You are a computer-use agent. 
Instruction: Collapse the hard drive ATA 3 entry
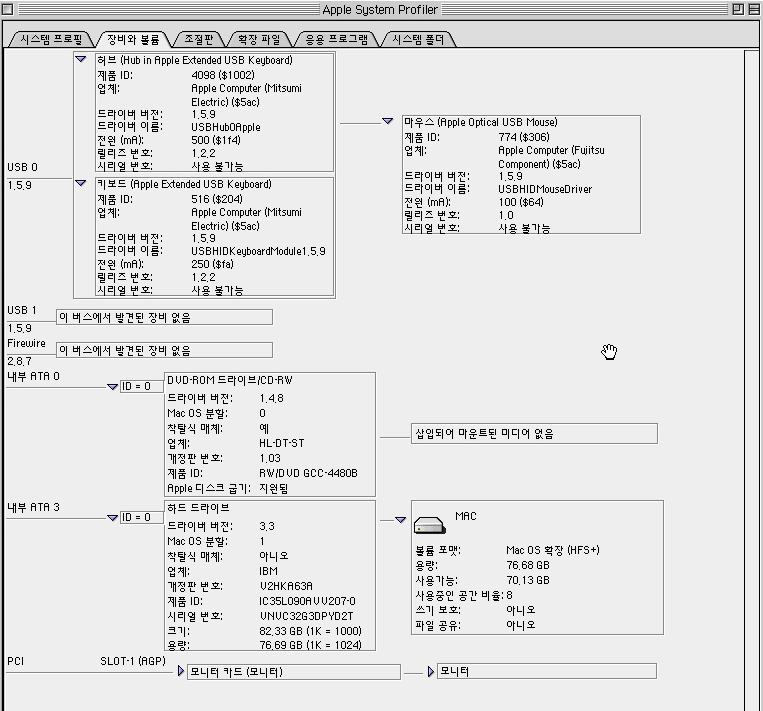click(x=112, y=518)
